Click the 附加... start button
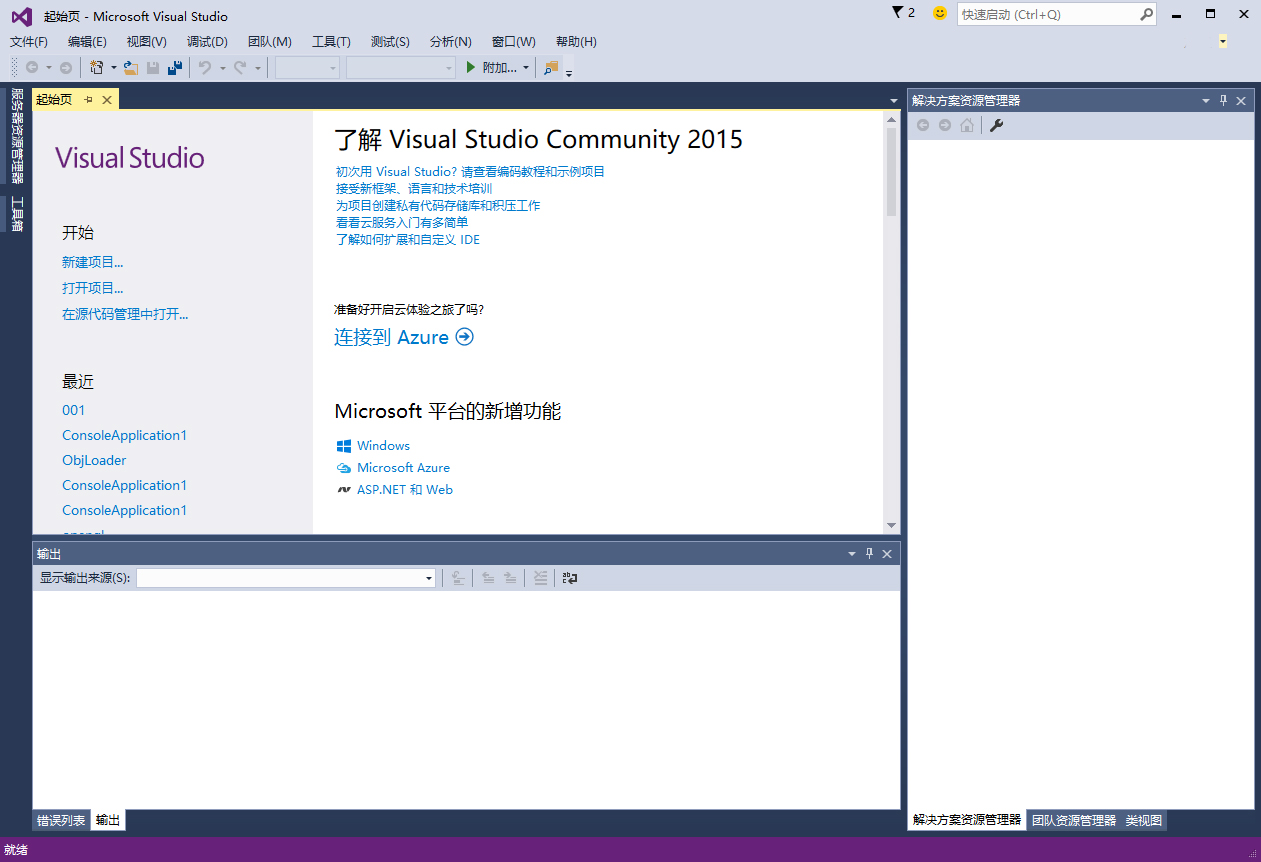1261x862 pixels. click(491, 67)
